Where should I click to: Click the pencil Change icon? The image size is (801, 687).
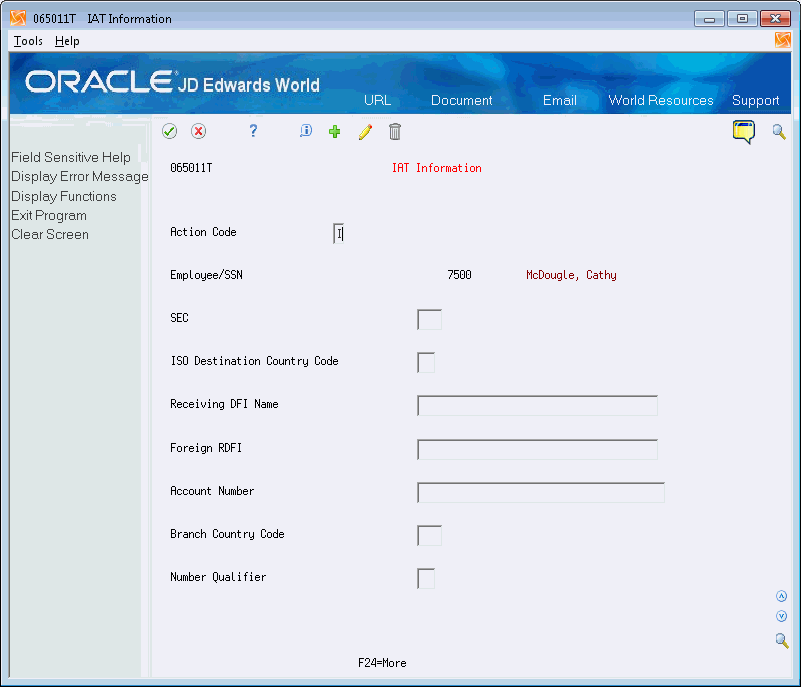[x=365, y=132]
